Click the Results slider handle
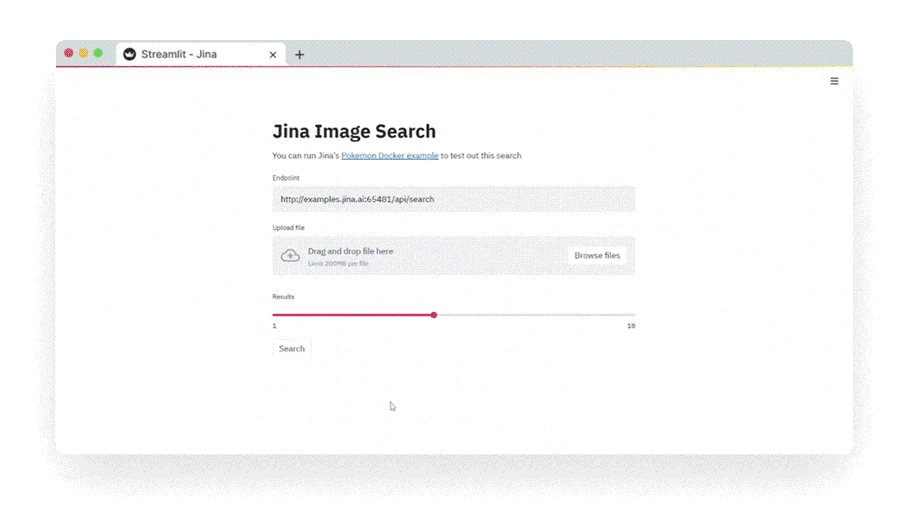The image size is (910, 515). click(434, 315)
